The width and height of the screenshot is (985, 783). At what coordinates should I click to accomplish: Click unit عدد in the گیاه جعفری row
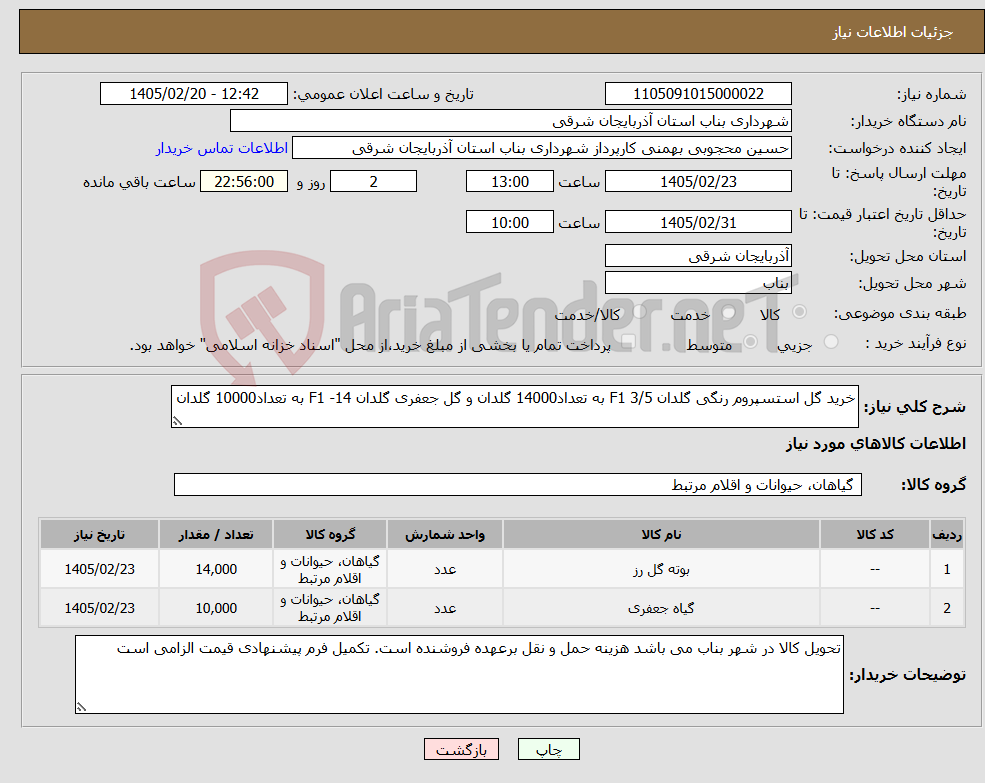coord(445,608)
